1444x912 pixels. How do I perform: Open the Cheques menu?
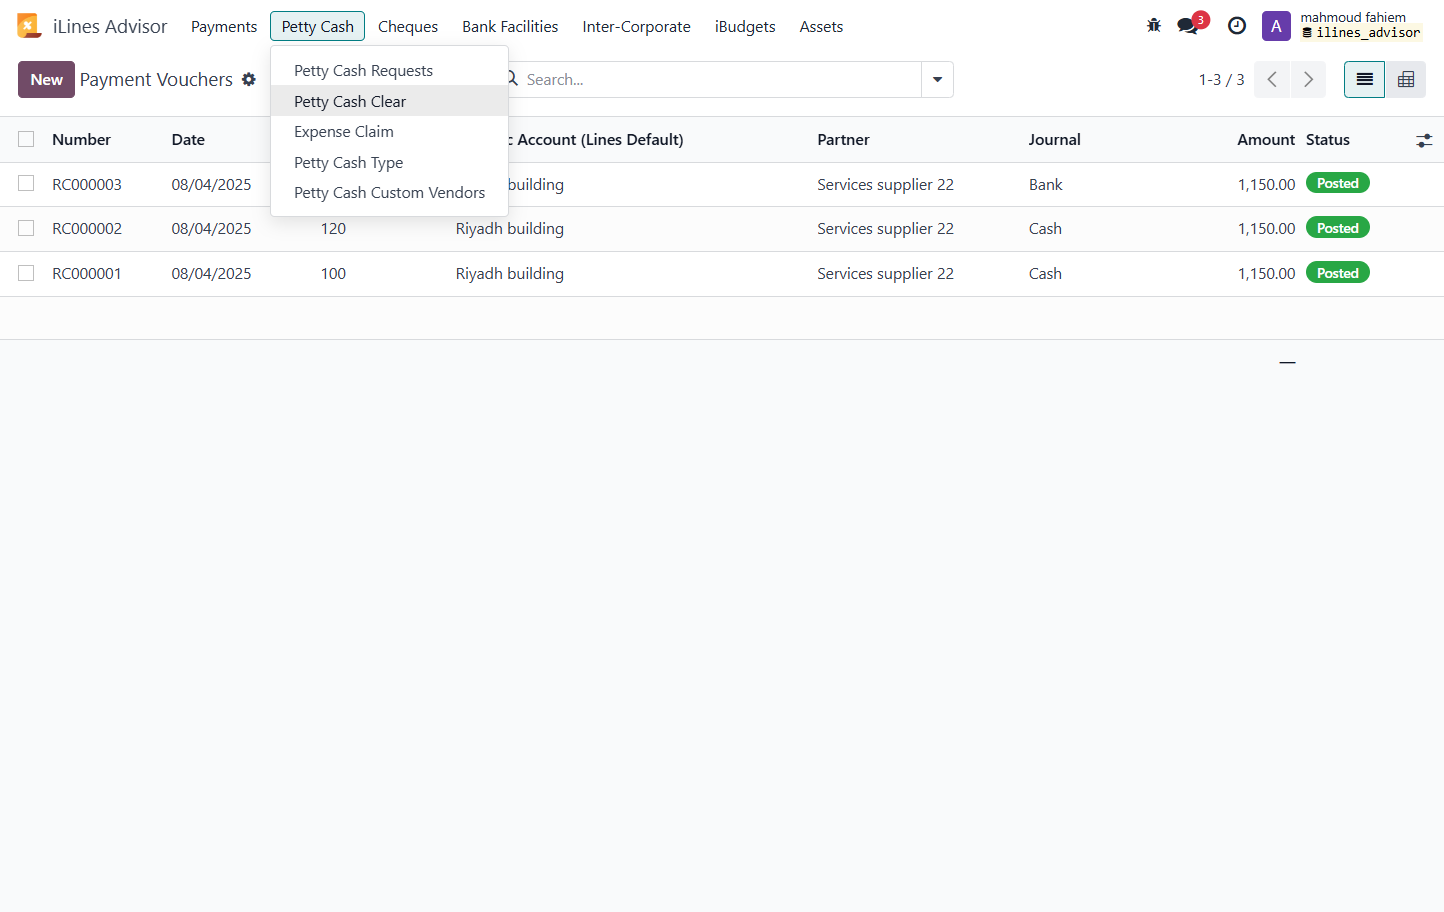click(408, 27)
